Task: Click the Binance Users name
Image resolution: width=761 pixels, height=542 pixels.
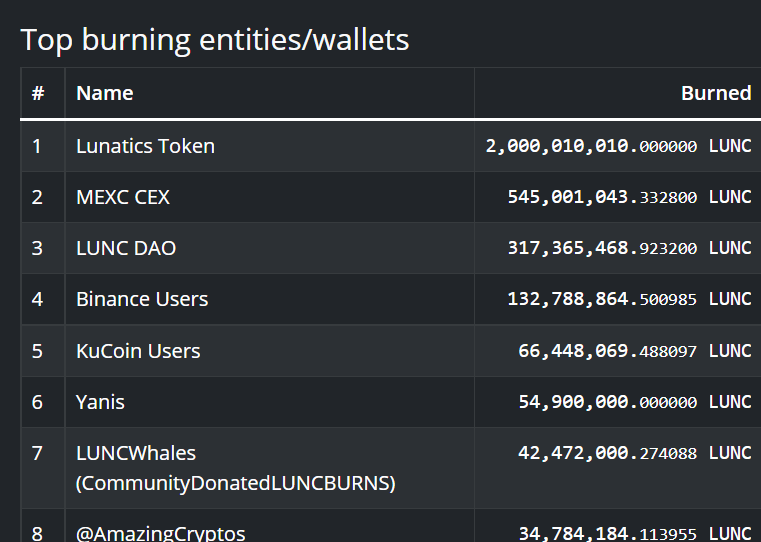Action: click(142, 299)
